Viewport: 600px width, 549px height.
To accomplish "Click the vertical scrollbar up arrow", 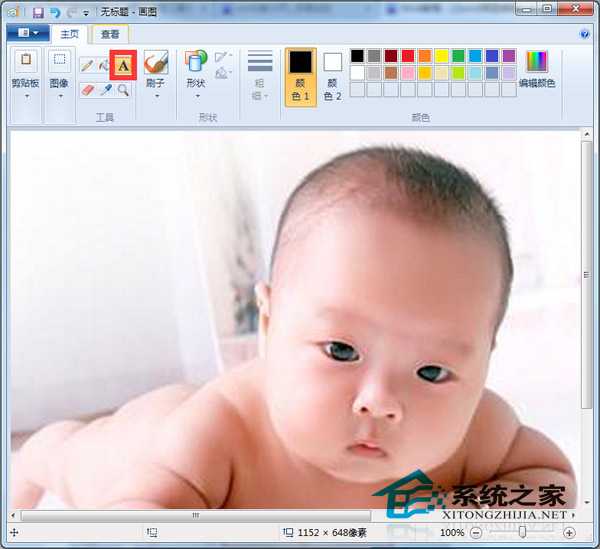I will pos(586,134).
